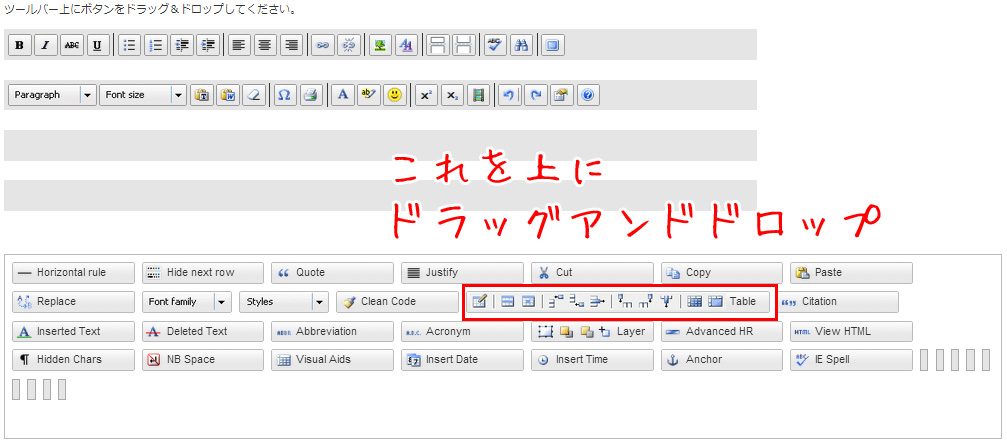Click the Clean Code button
This screenshot has width=1007, height=444.
coord(397,302)
